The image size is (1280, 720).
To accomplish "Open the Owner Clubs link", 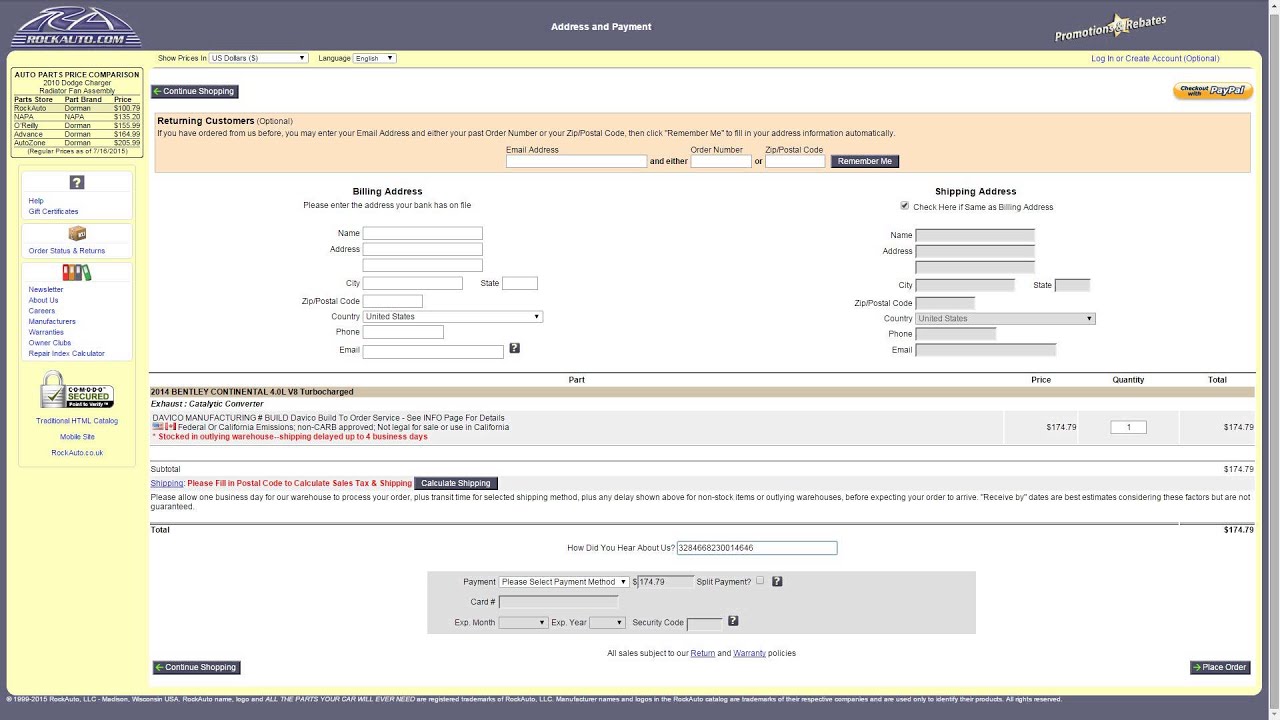I will [x=50, y=343].
